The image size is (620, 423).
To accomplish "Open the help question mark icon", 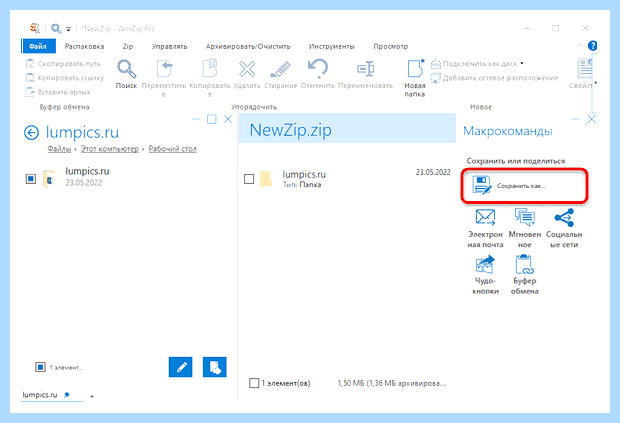I will point(592,46).
